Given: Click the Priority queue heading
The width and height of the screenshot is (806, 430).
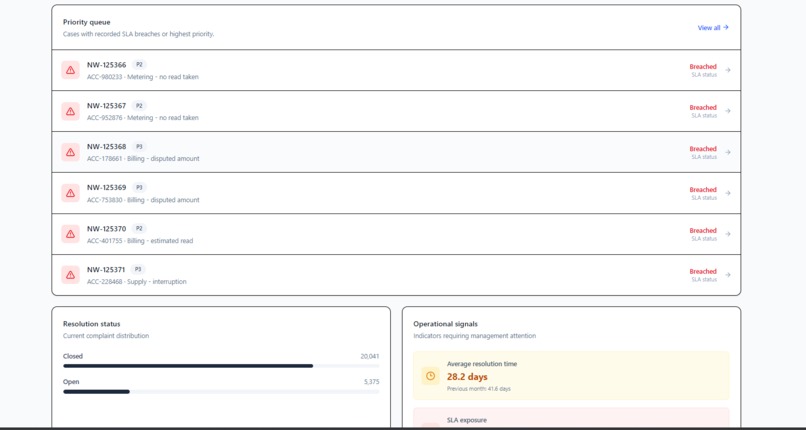Looking at the screenshot, I should [x=86, y=22].
